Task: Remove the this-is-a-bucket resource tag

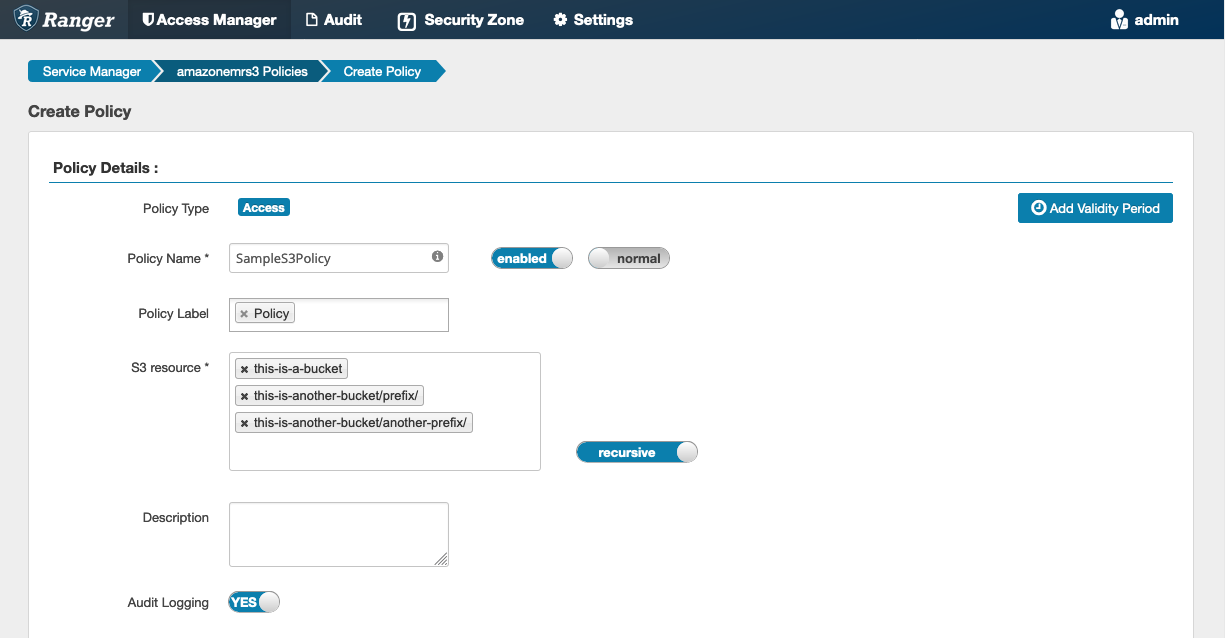Action: 243,368
